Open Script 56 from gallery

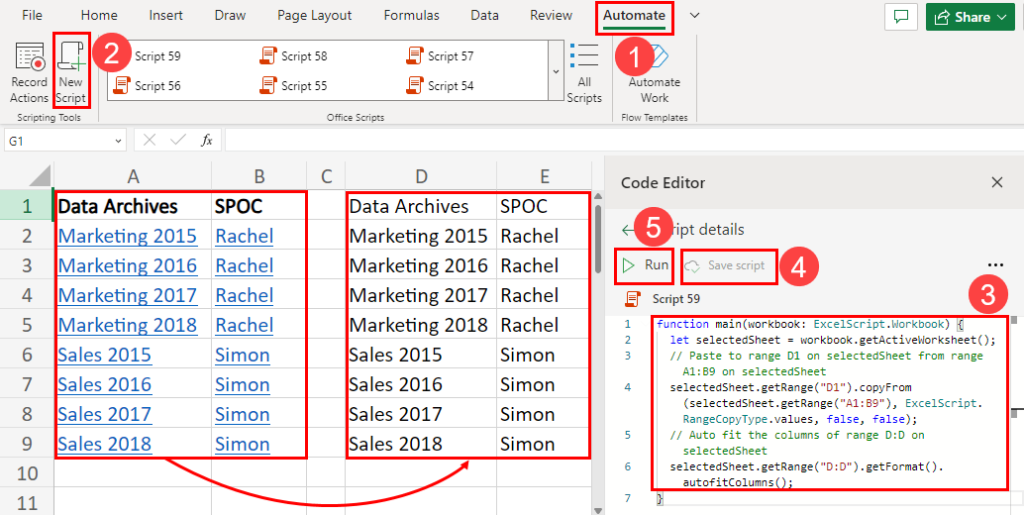pyautogui.click(x=147, y=86)
